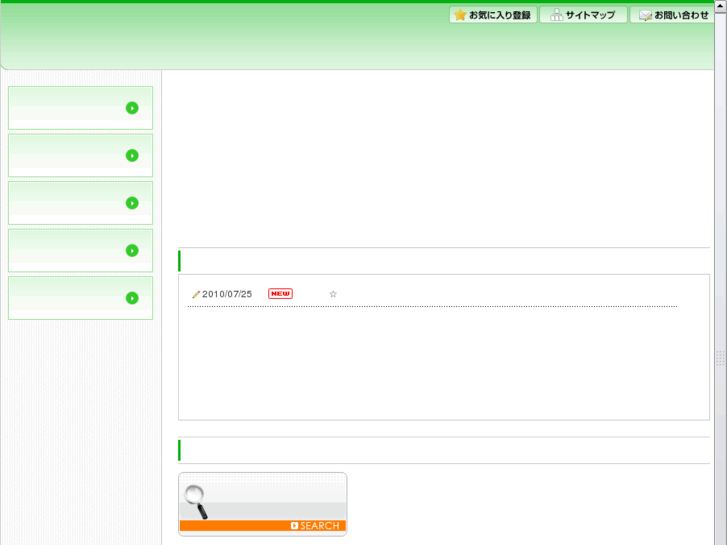Viewport: 727px width, 545px height.
Task: Click the scrollbar up arrow
Action: (721, 6)
